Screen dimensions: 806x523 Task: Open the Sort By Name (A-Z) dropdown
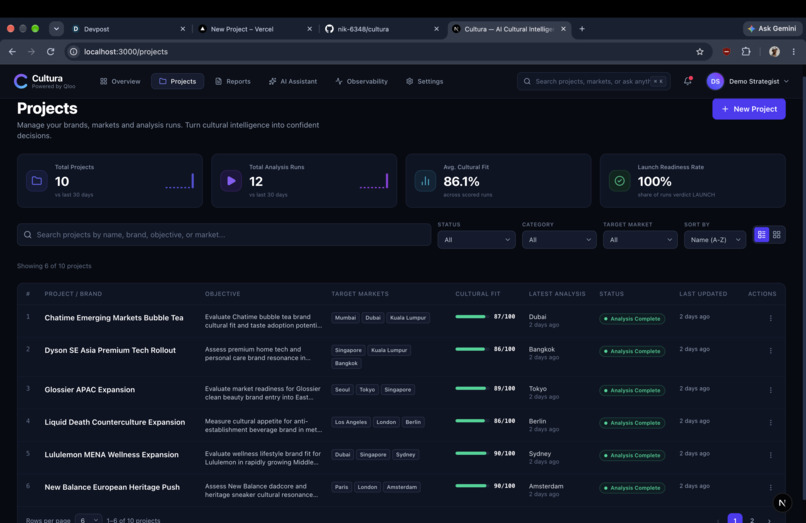pyautogui.click(x=715, y=240)
